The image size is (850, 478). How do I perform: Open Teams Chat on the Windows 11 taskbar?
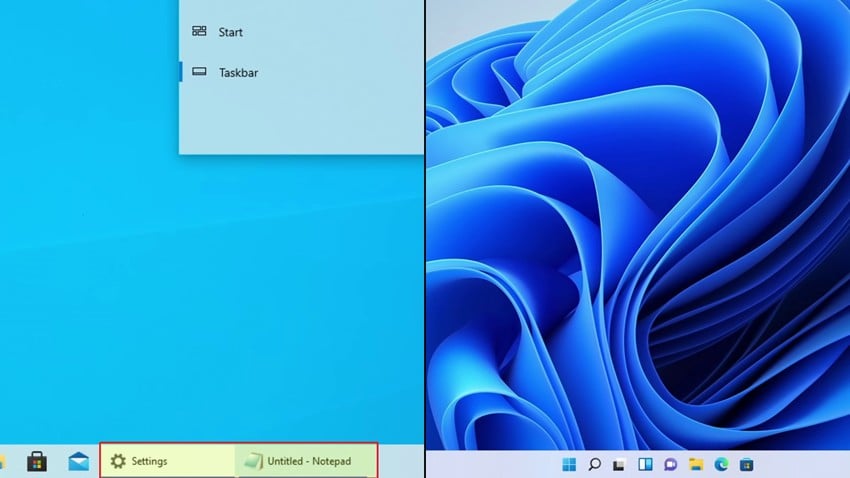(671, 464)
